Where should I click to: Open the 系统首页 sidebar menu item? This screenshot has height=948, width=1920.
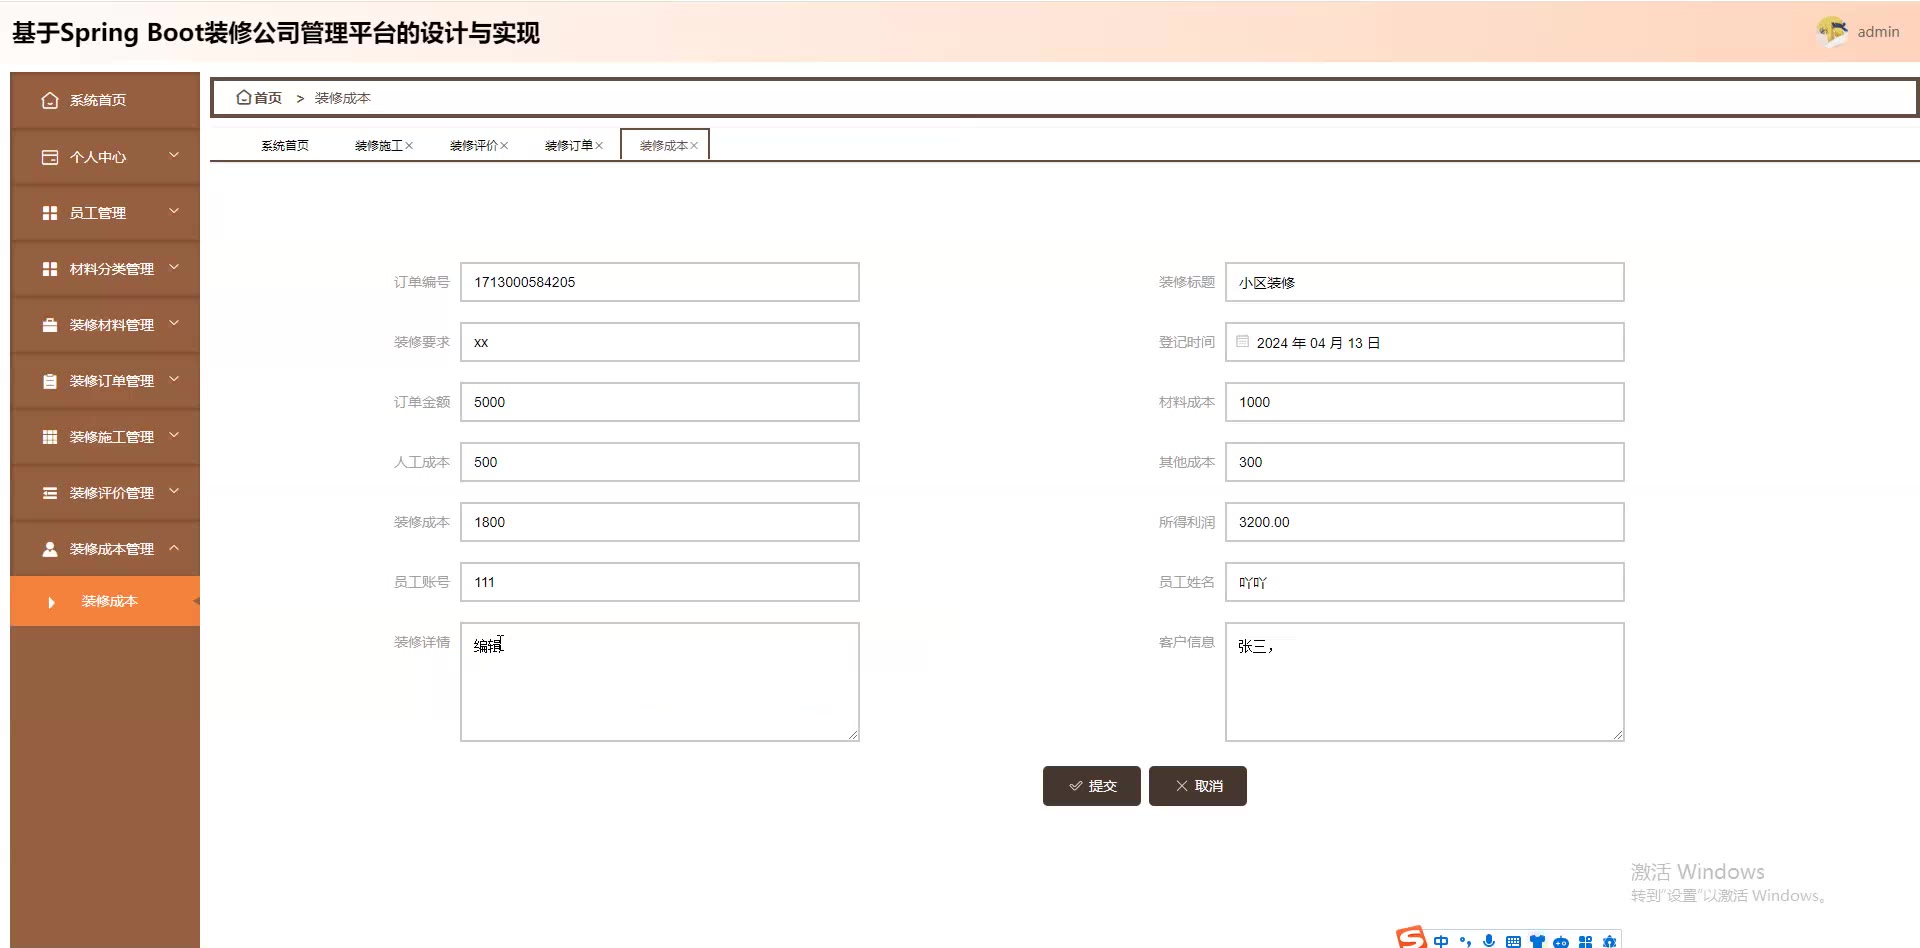105,100
